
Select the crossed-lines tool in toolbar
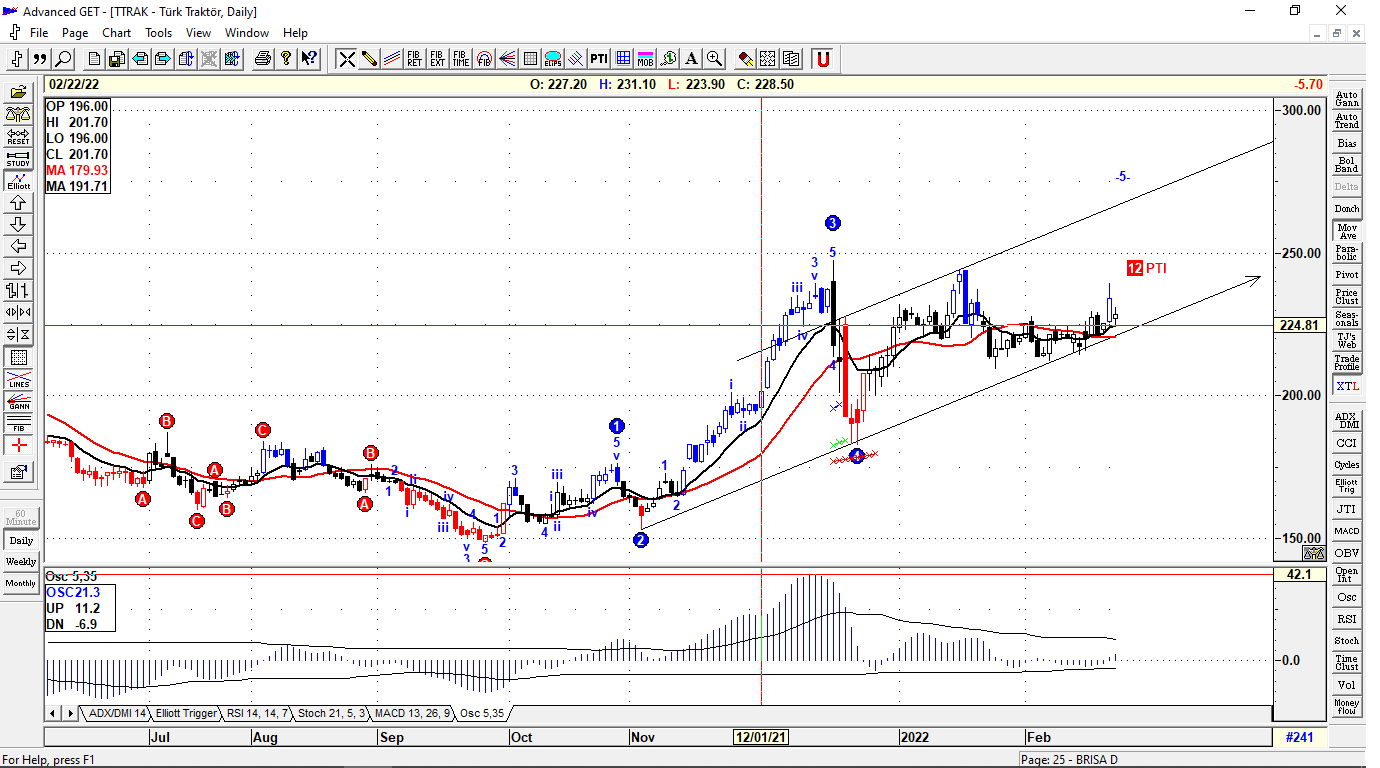pyautogui.click(x=346, y=59)
